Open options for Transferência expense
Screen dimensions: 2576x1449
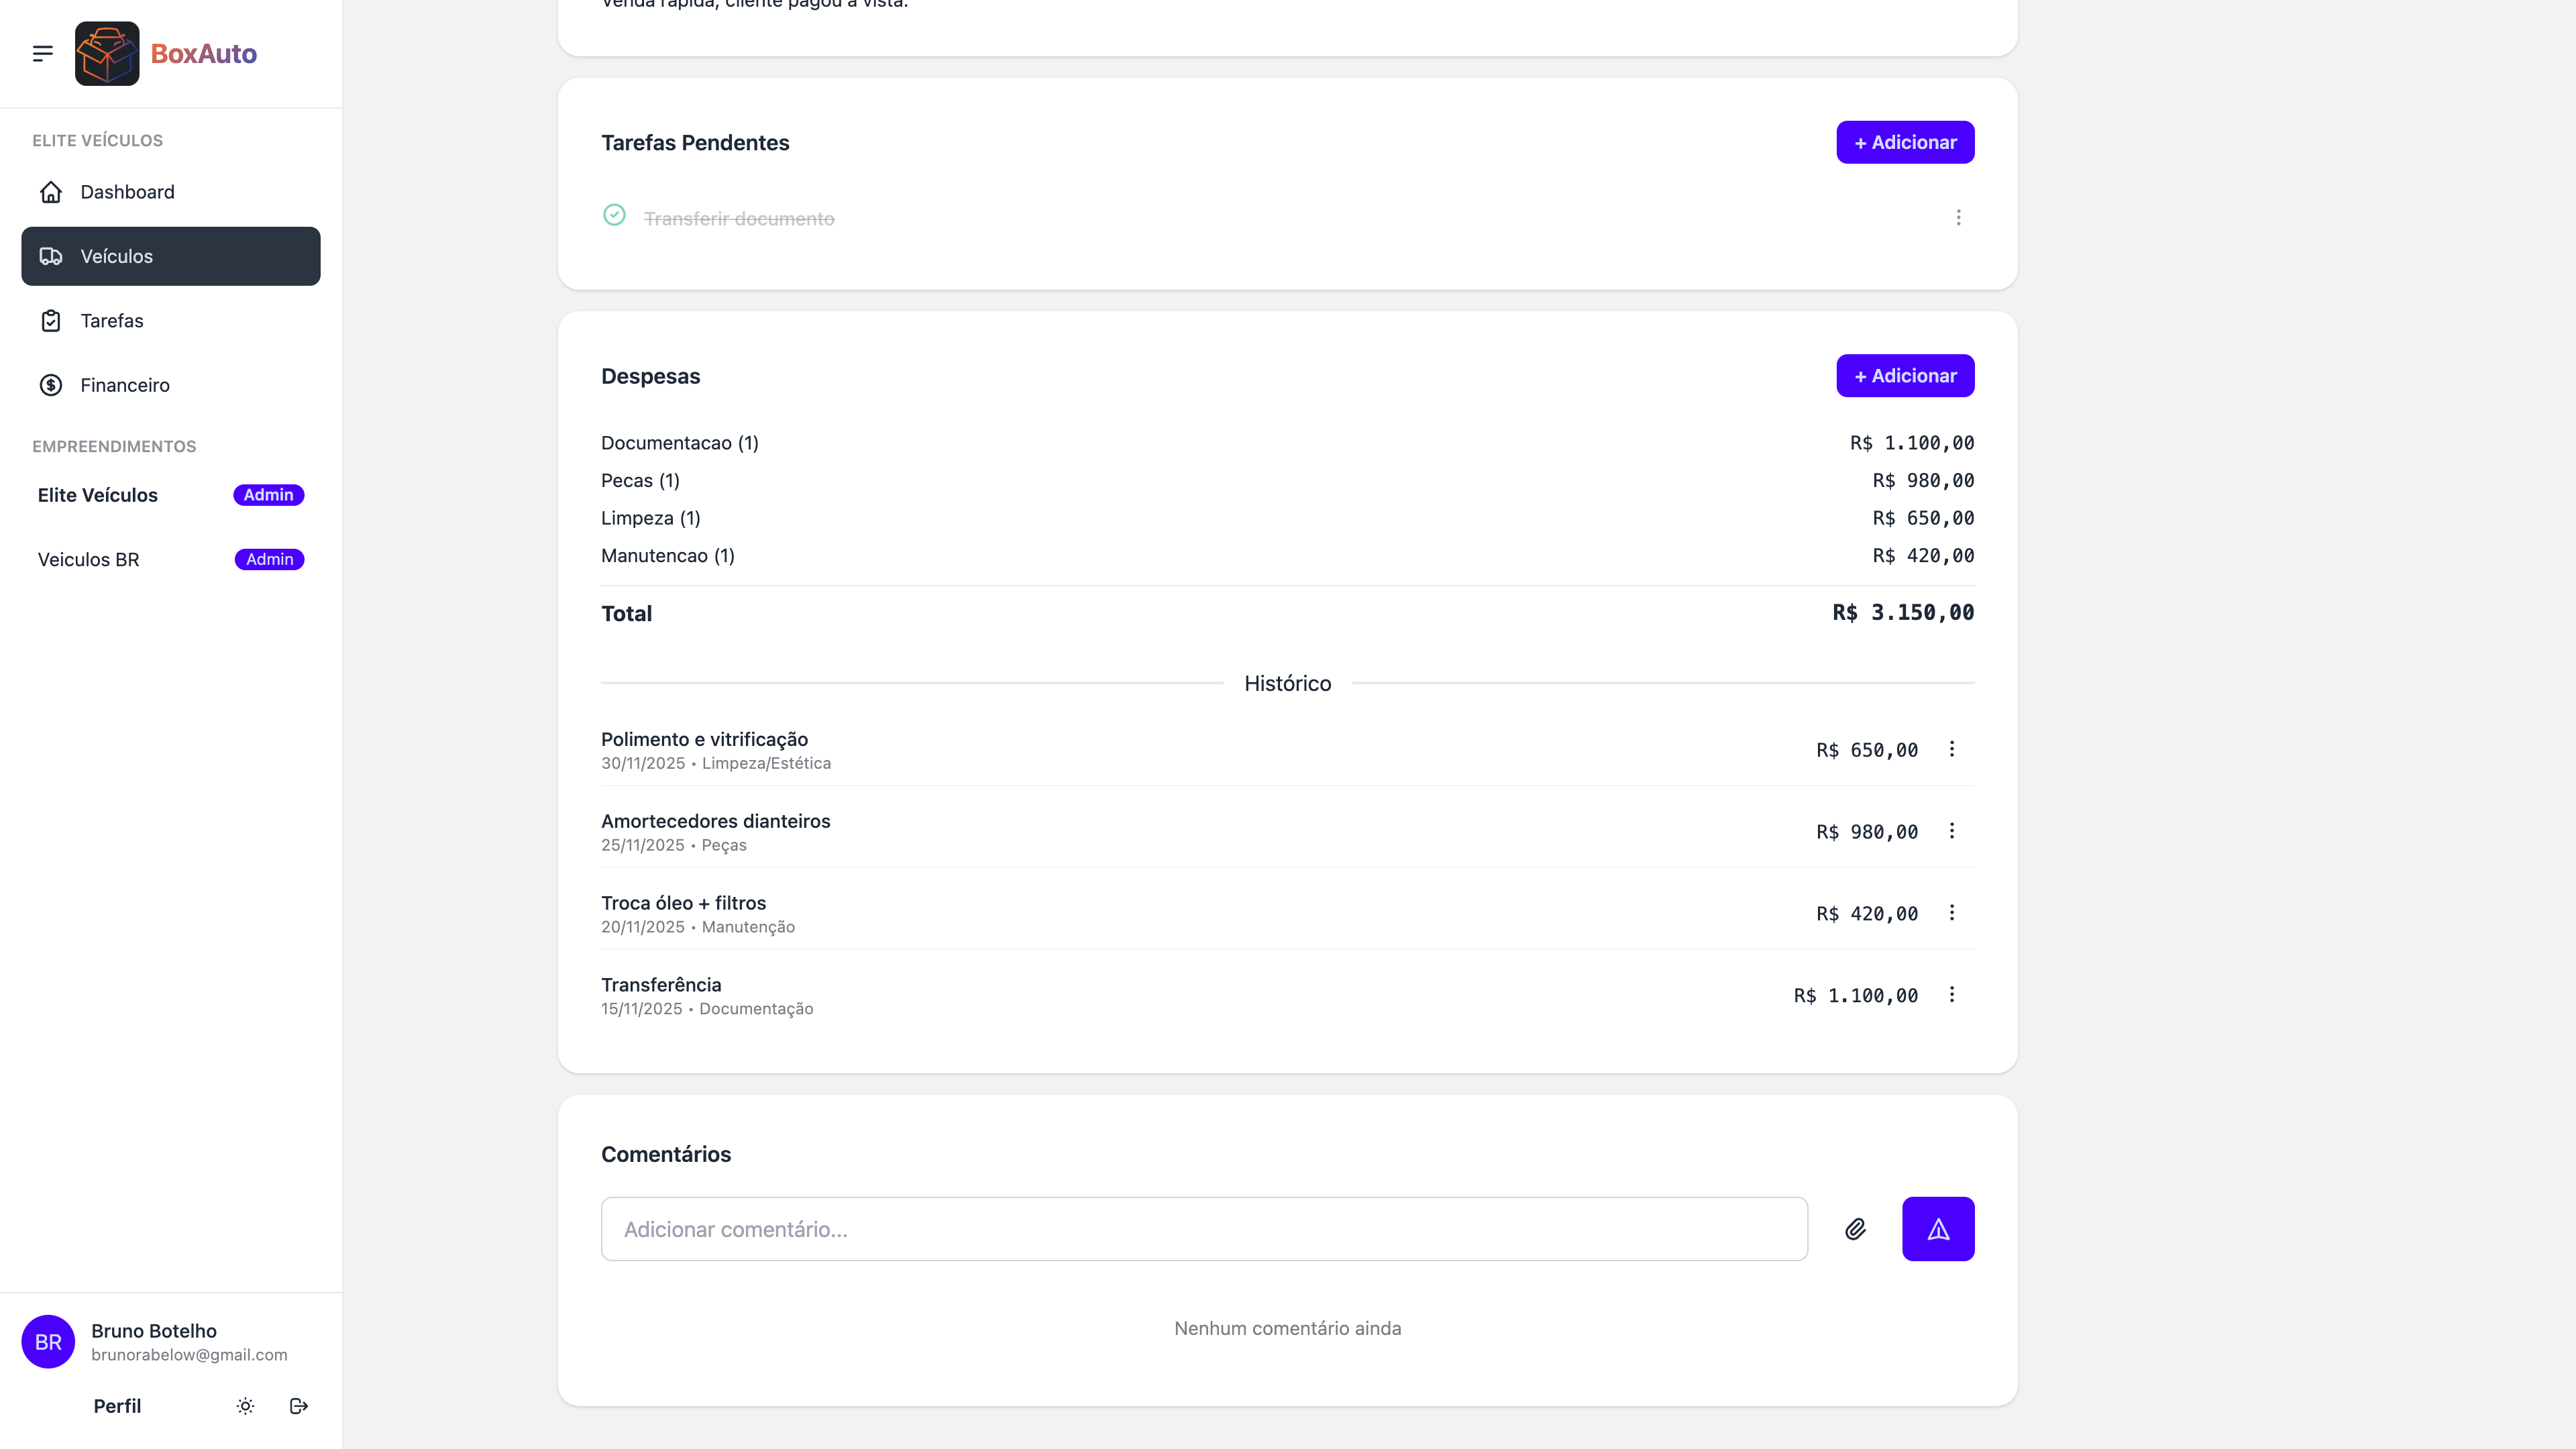1951,995
